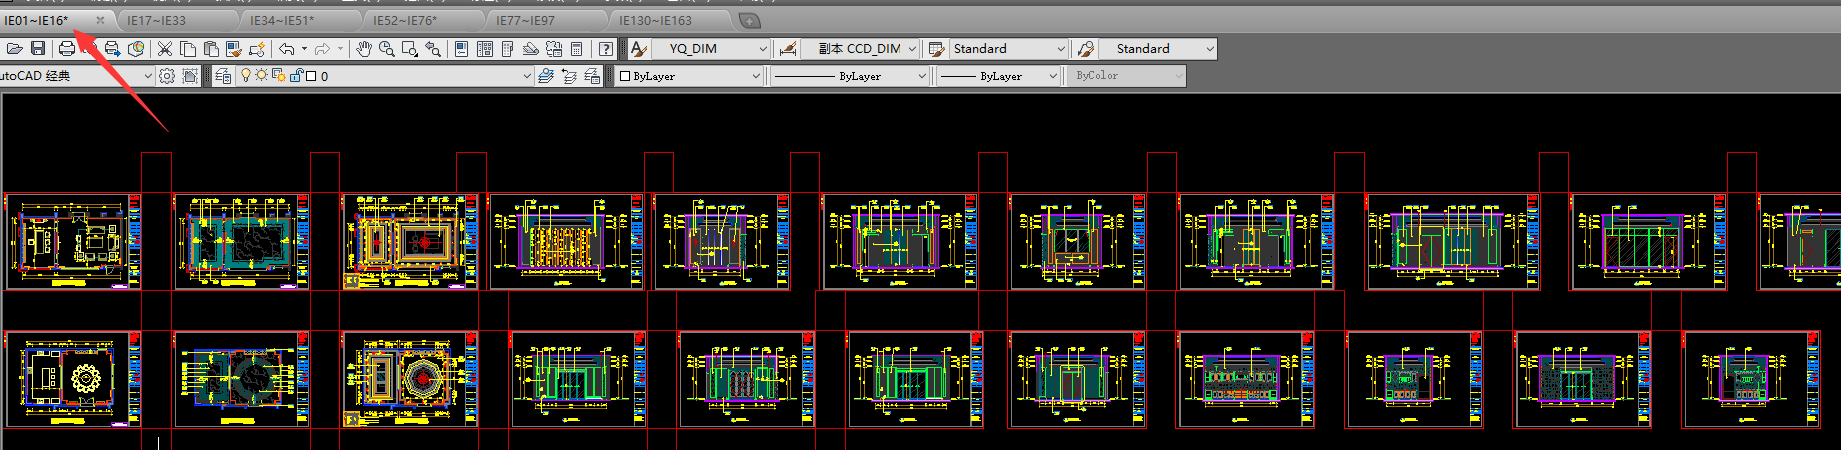Open Workspace Settings gear icon
Image resolution: width=1841 pixels, height=450 pixels.
167,76
